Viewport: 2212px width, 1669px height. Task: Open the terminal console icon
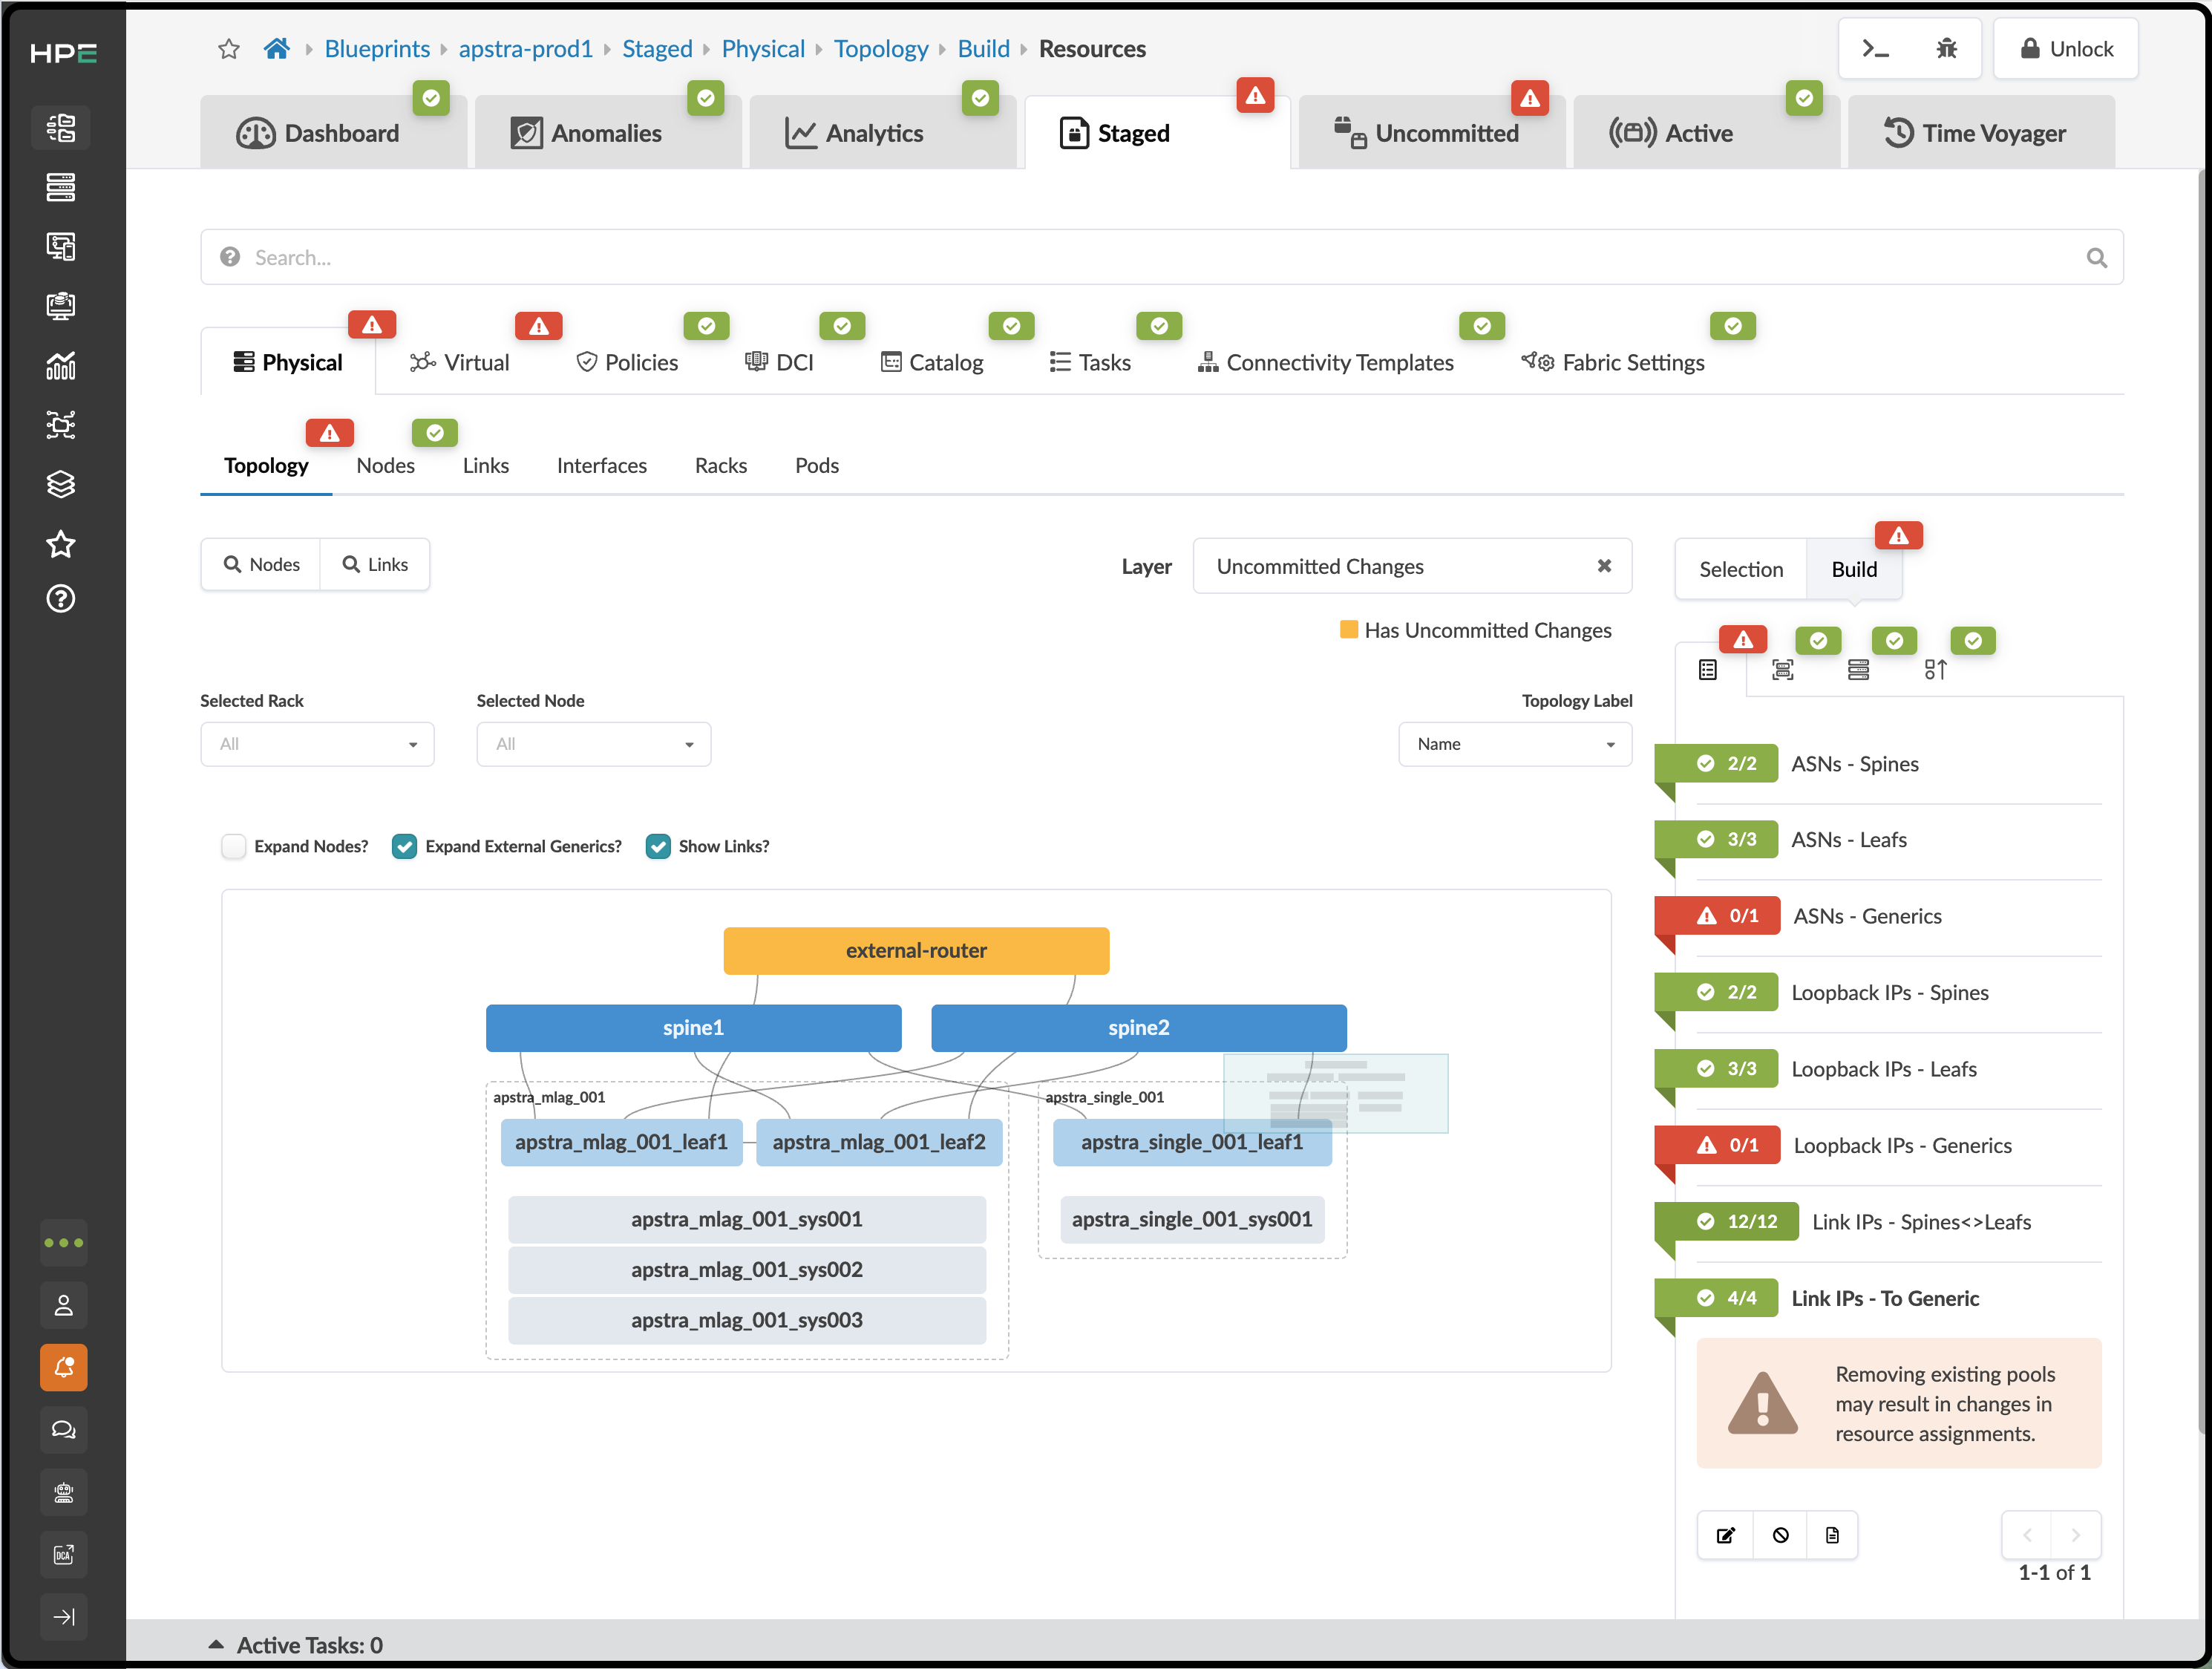[x=1875, y=49]
